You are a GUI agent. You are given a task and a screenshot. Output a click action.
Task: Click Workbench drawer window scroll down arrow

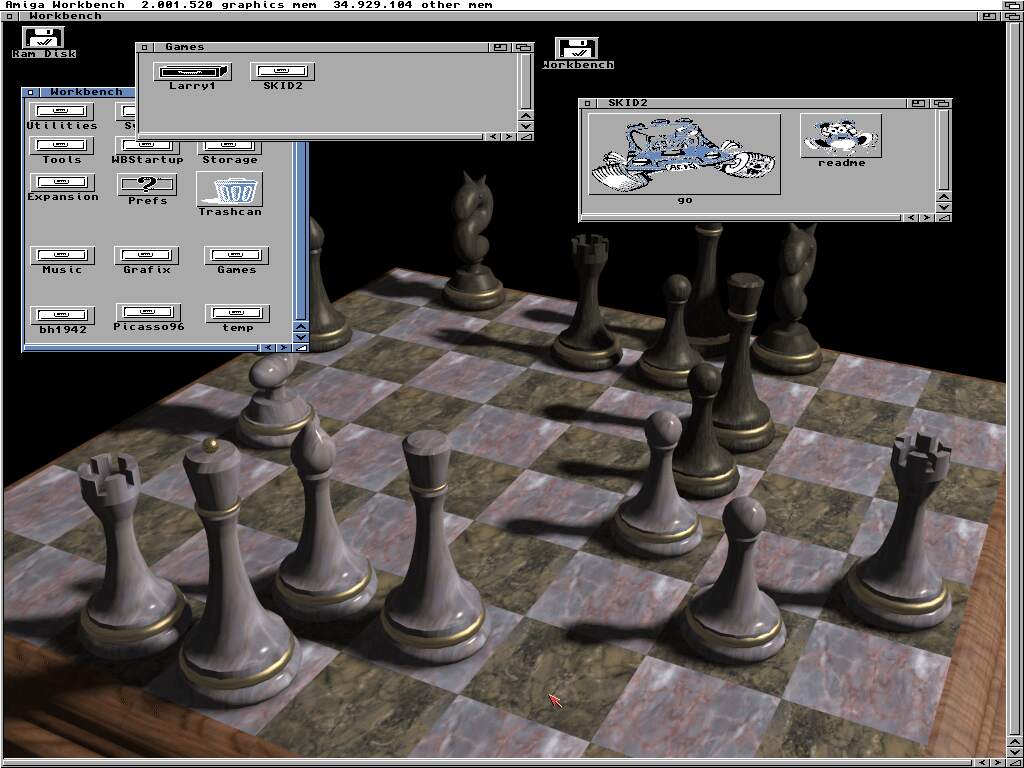[300, 337]
